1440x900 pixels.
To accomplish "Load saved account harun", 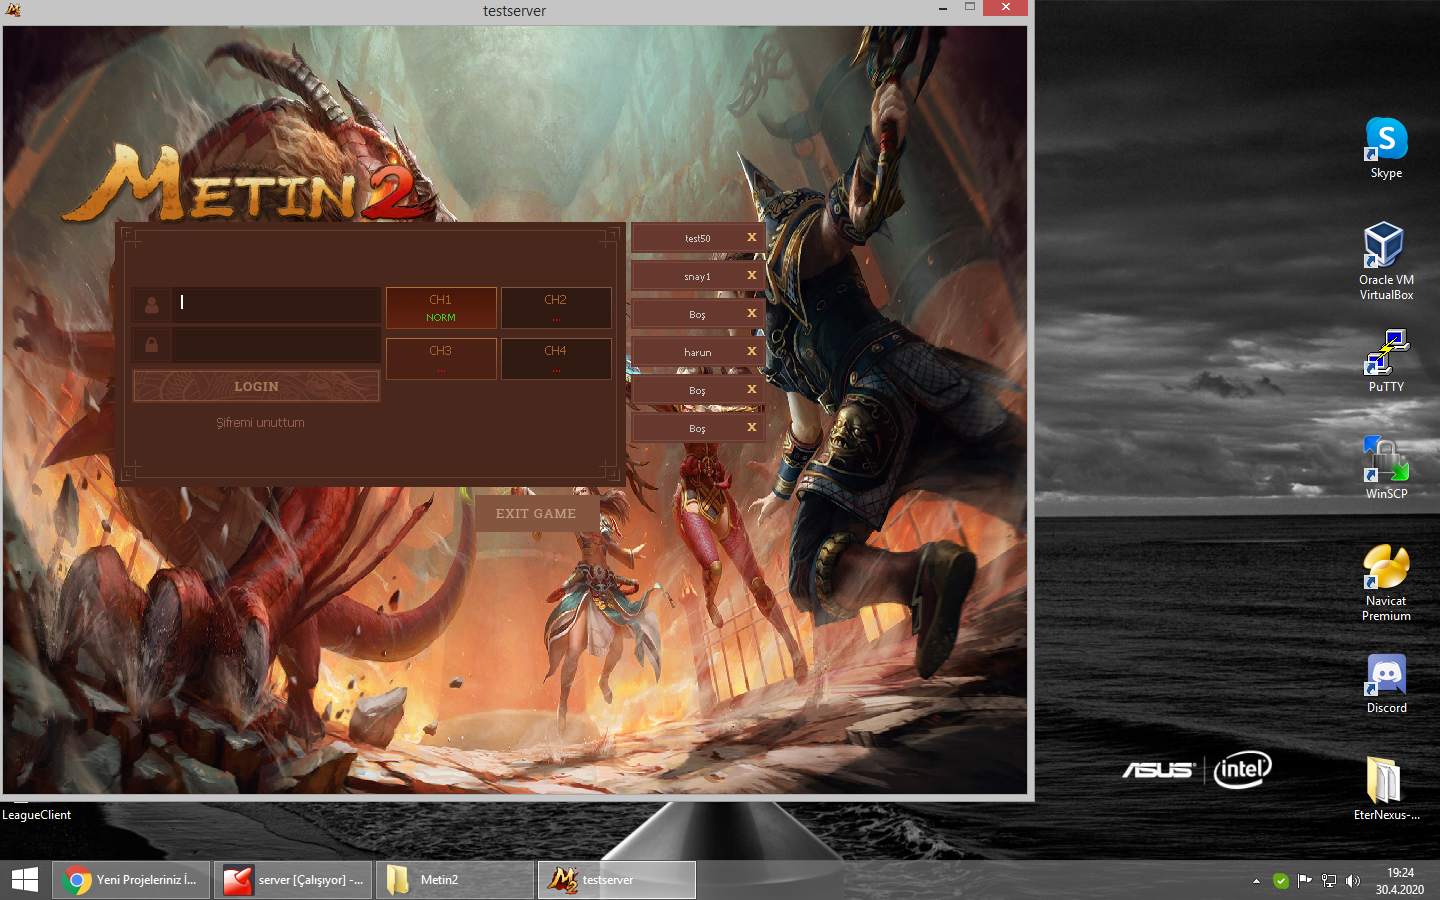I will (x=697, y=352).
